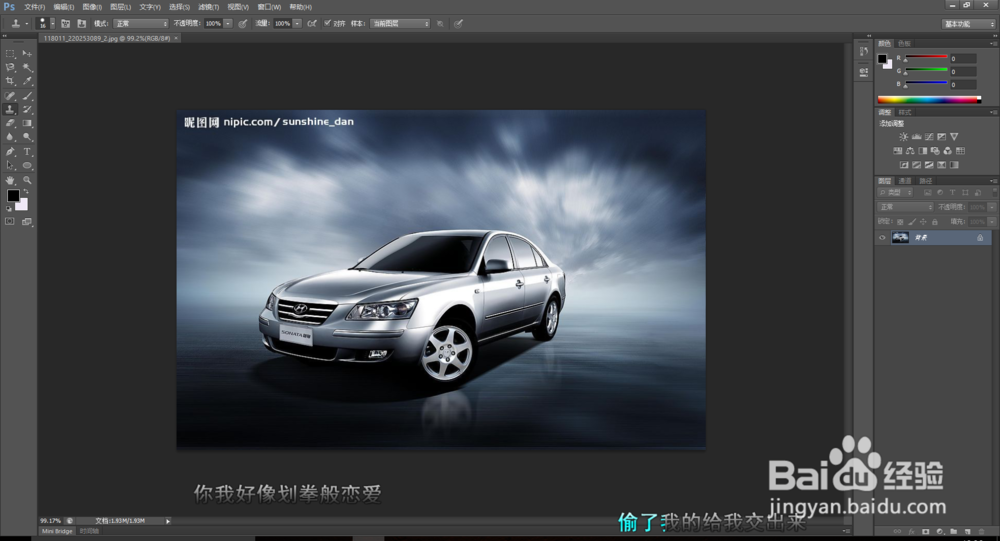Click the red R channel slider

pos(926,58)
